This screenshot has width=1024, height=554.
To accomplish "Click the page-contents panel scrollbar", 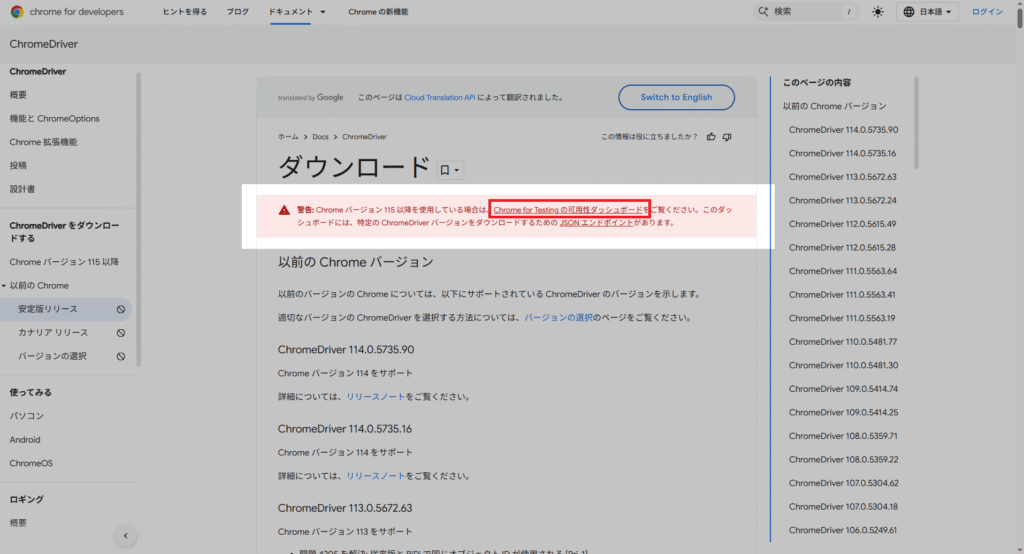I will tap(916, 123).
